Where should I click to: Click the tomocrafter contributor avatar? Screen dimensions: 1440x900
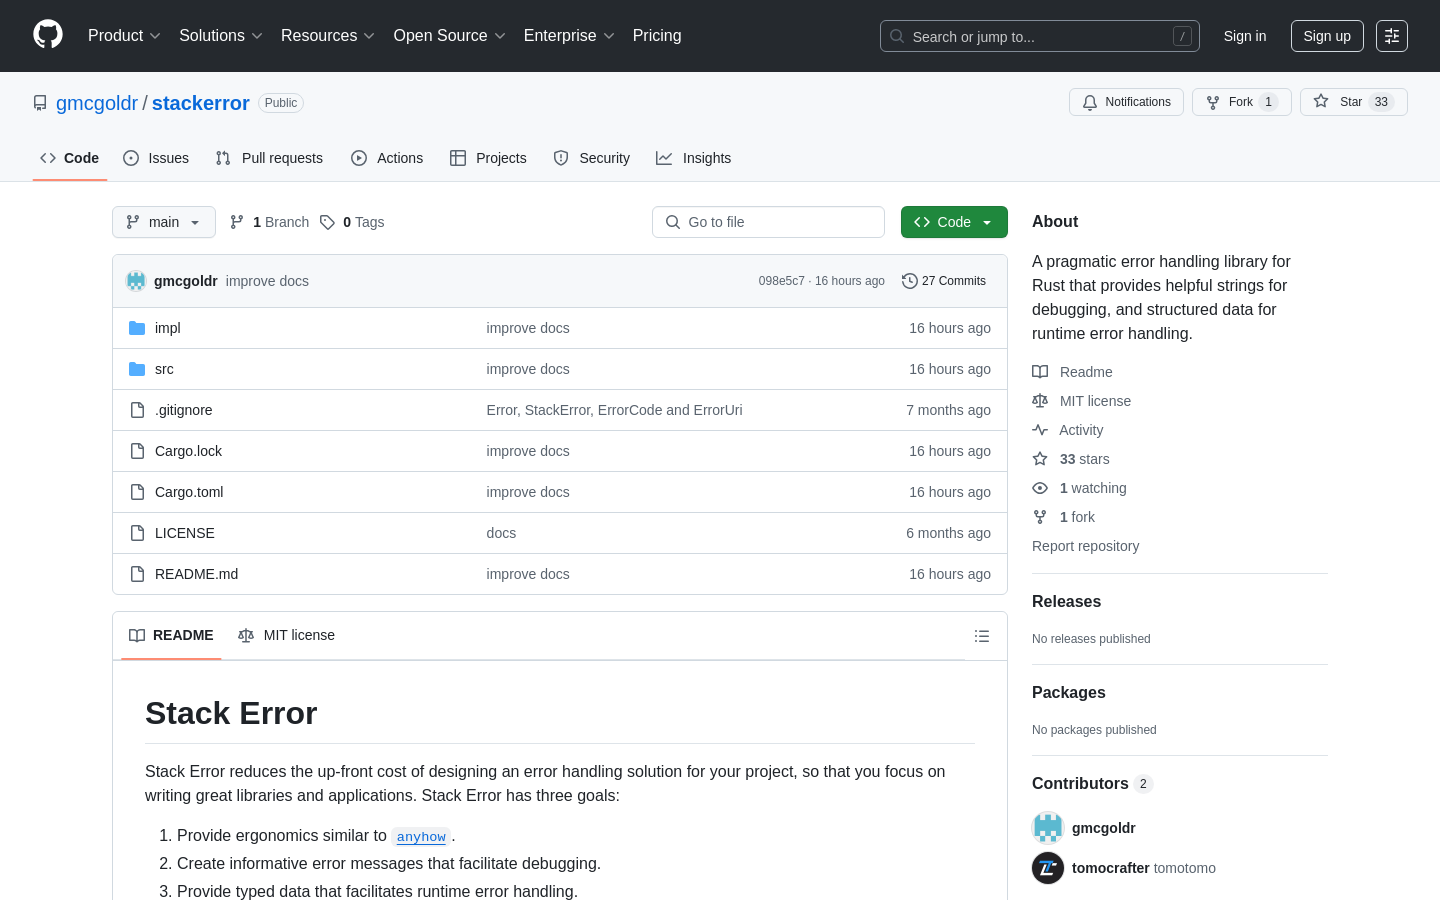(1048, 868)
